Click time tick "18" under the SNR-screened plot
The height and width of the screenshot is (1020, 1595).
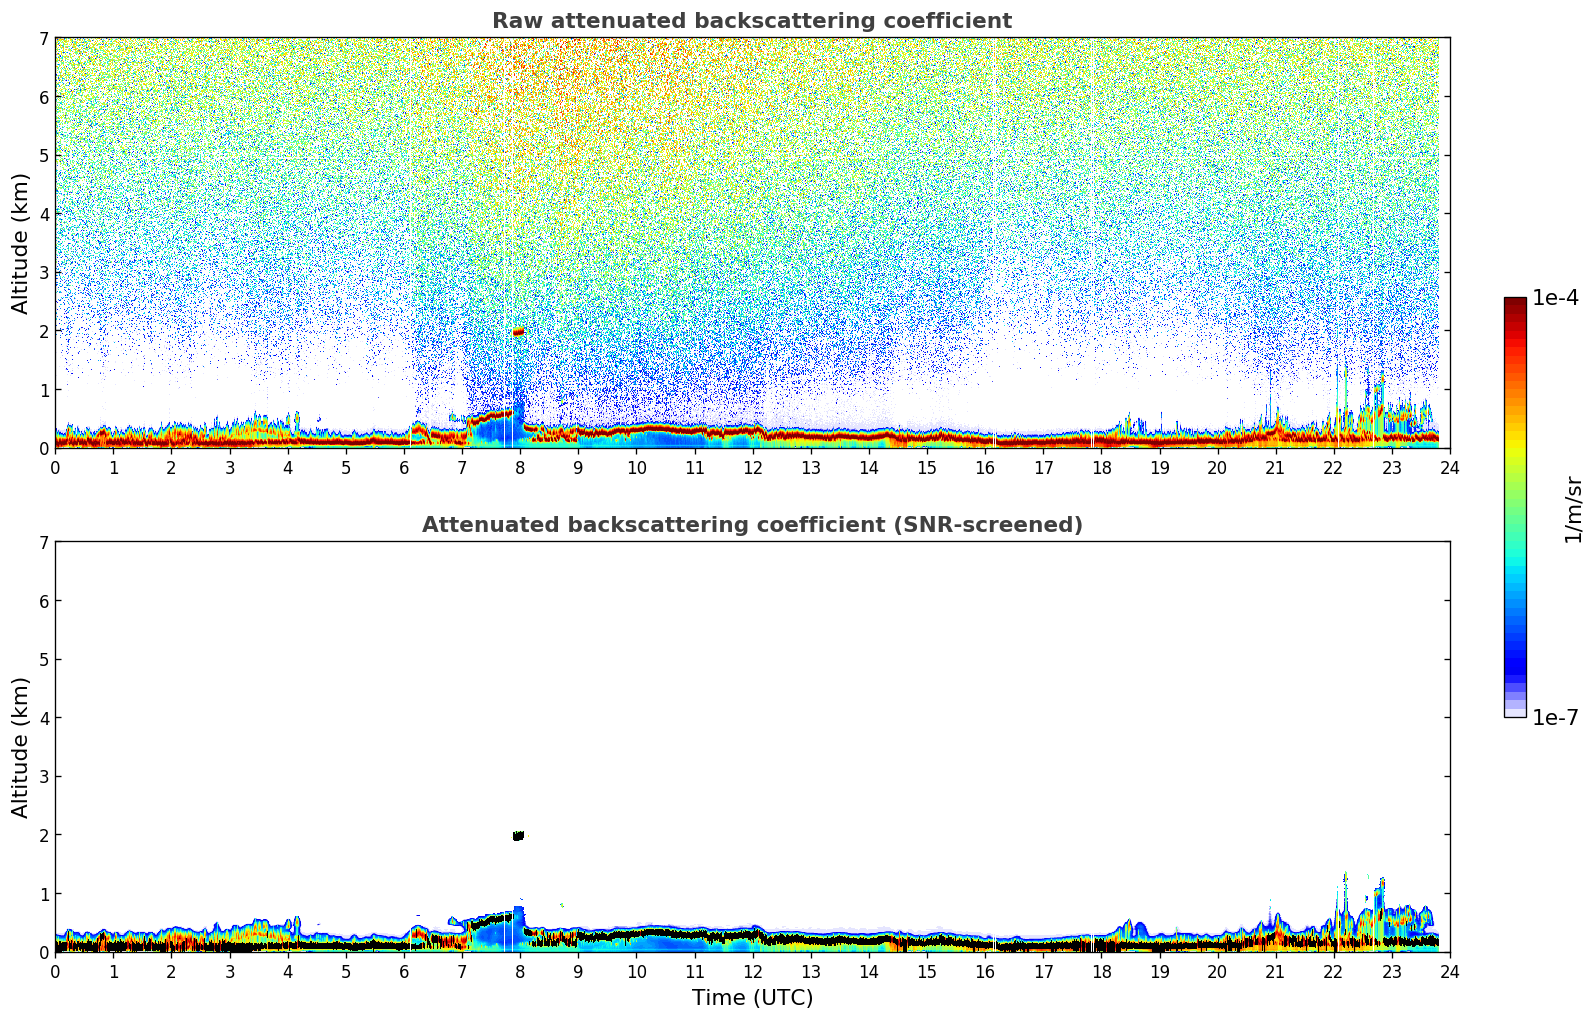tap(1101, 971)
